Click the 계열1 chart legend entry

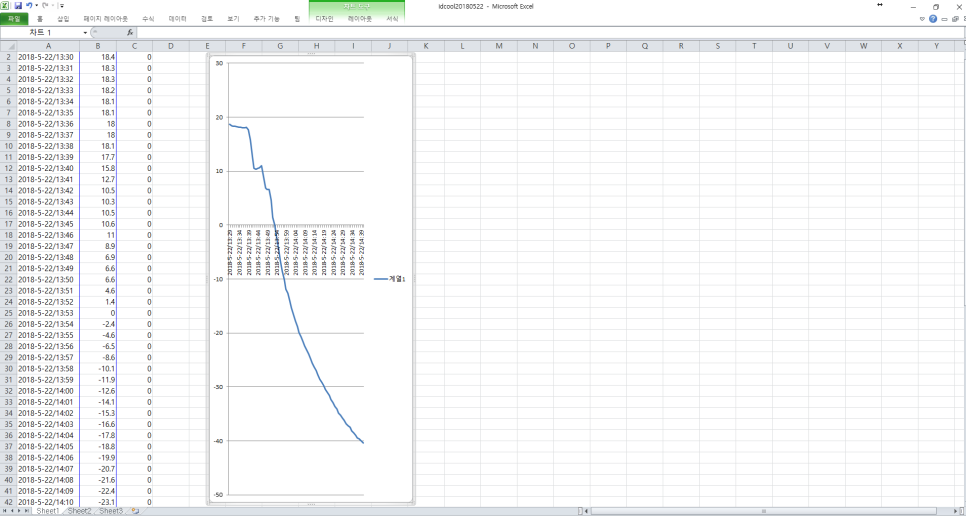(x=390, y=279)
